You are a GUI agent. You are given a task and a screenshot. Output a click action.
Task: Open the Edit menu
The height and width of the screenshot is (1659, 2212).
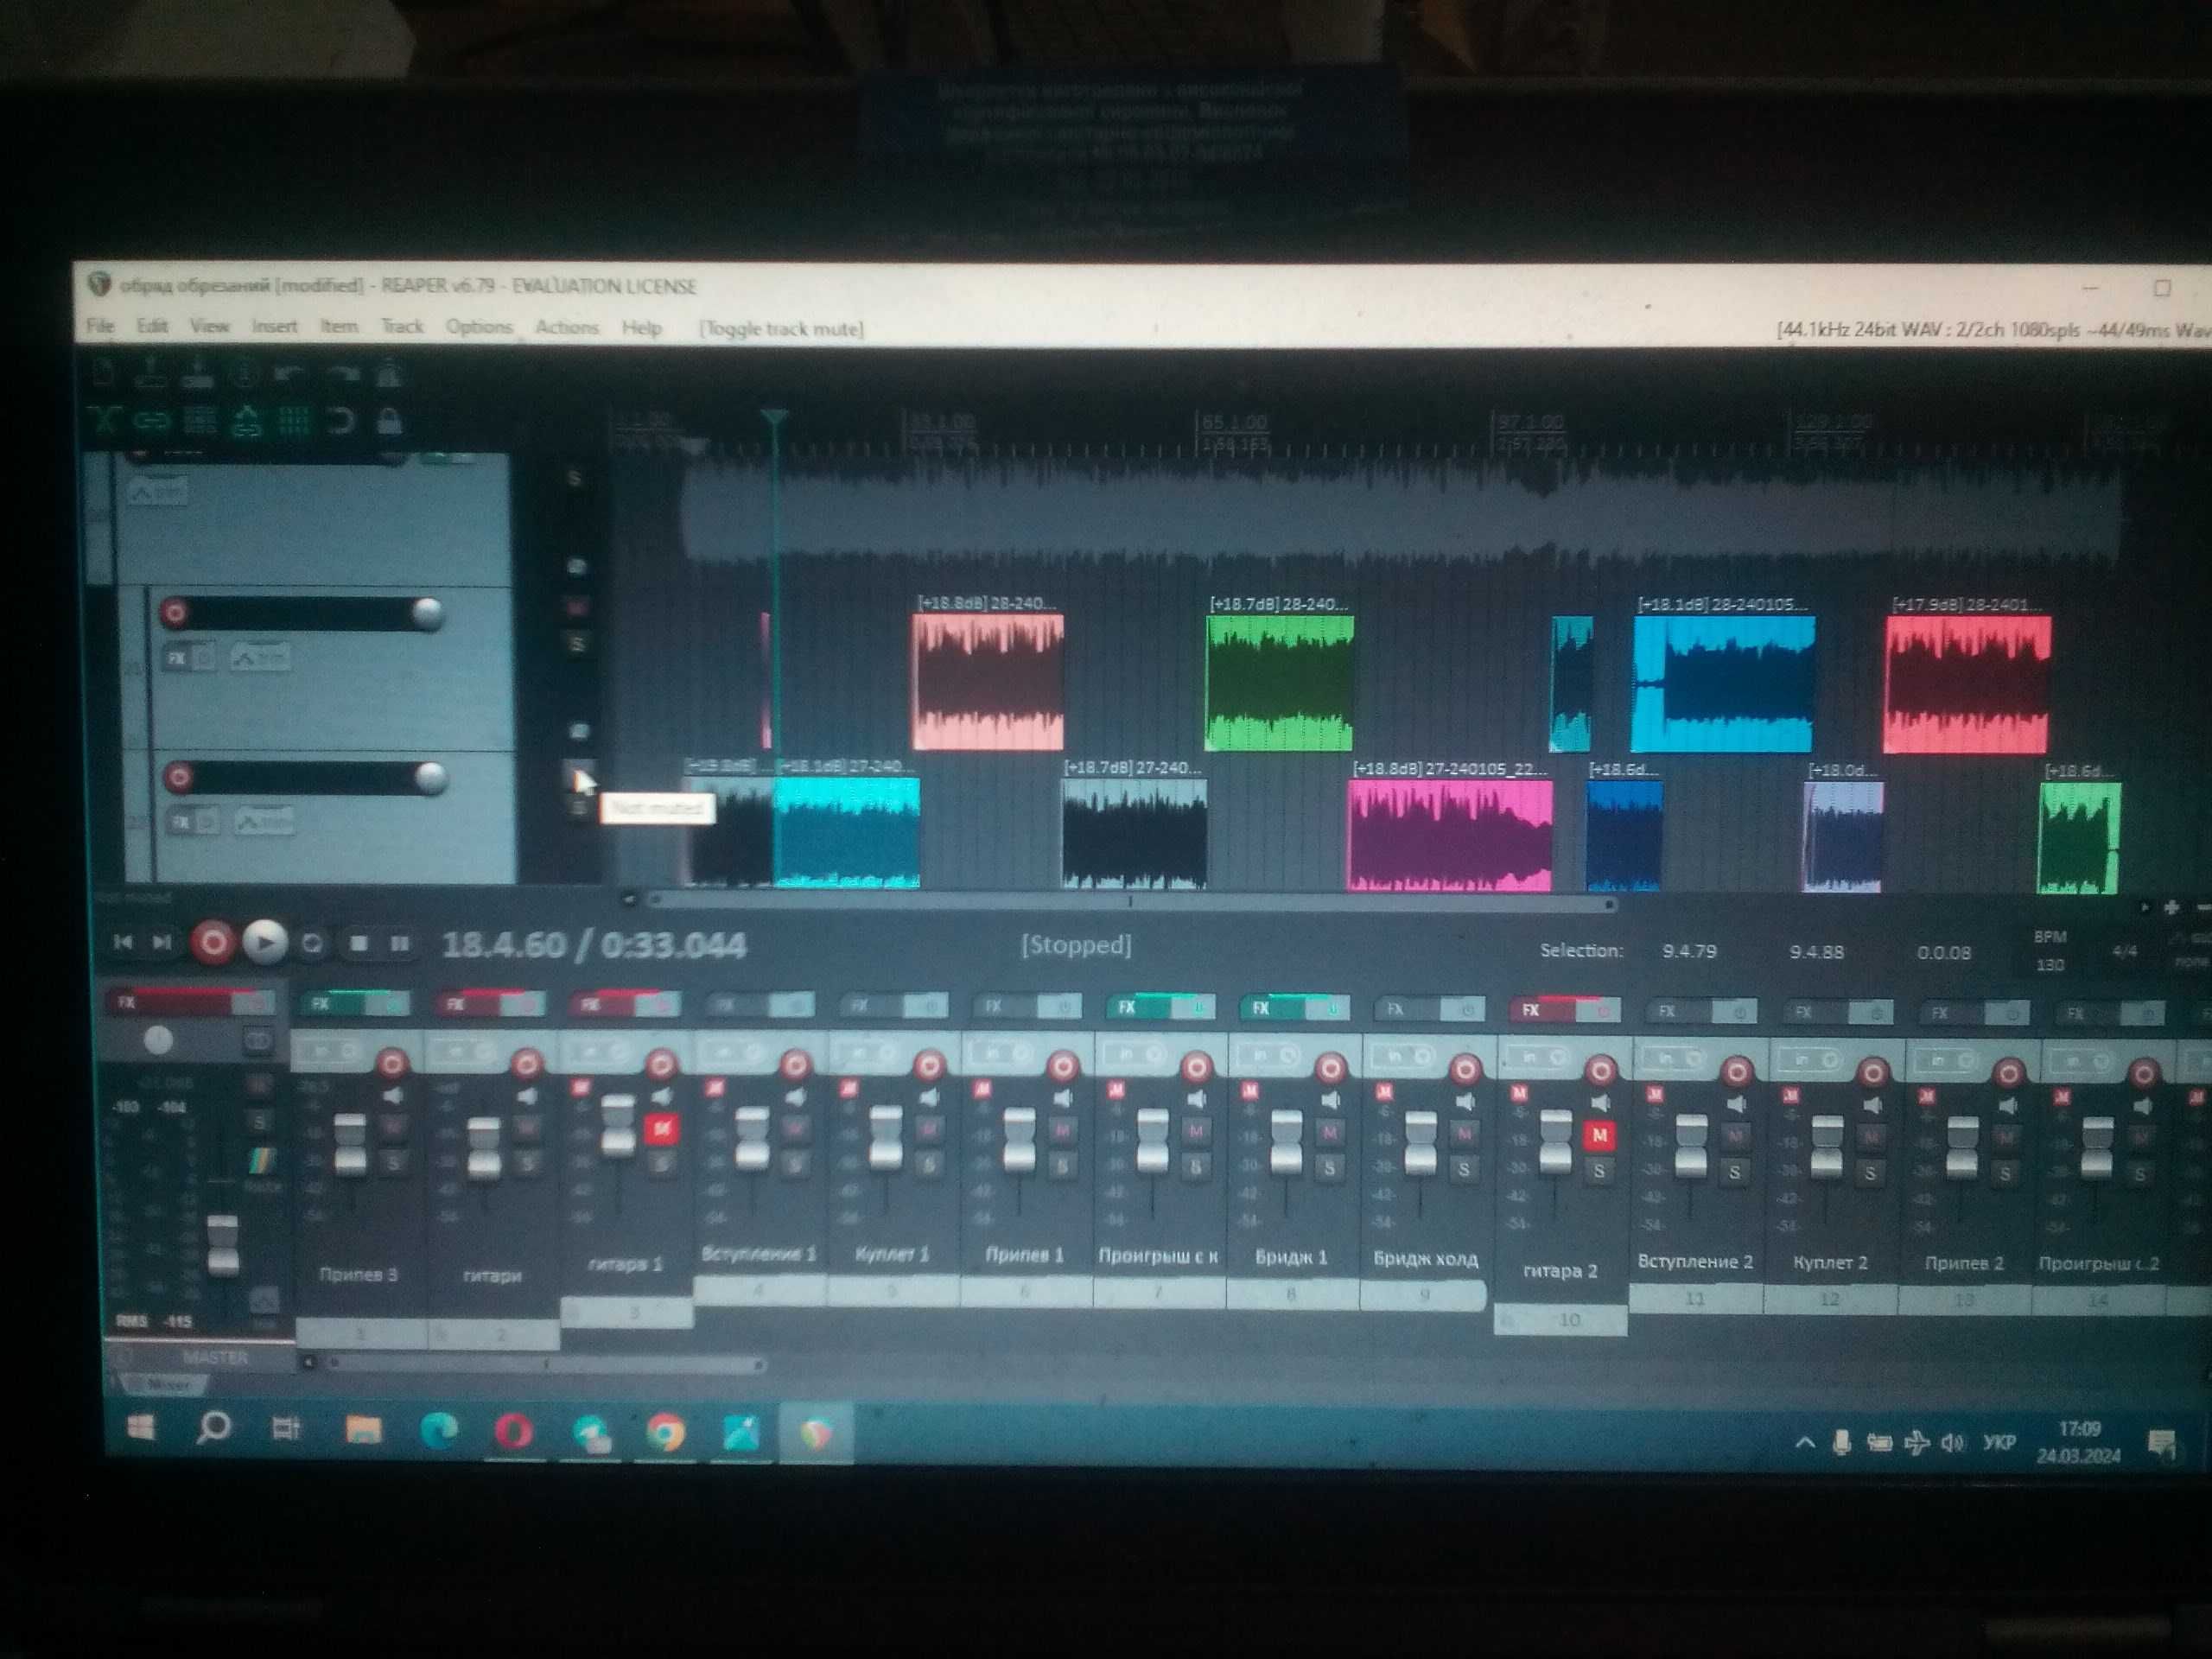(x=152, y=326)
